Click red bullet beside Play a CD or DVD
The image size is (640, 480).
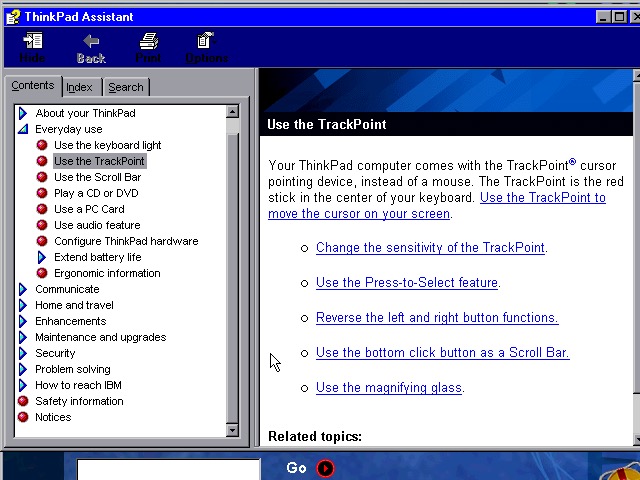(x=42, y=193)
